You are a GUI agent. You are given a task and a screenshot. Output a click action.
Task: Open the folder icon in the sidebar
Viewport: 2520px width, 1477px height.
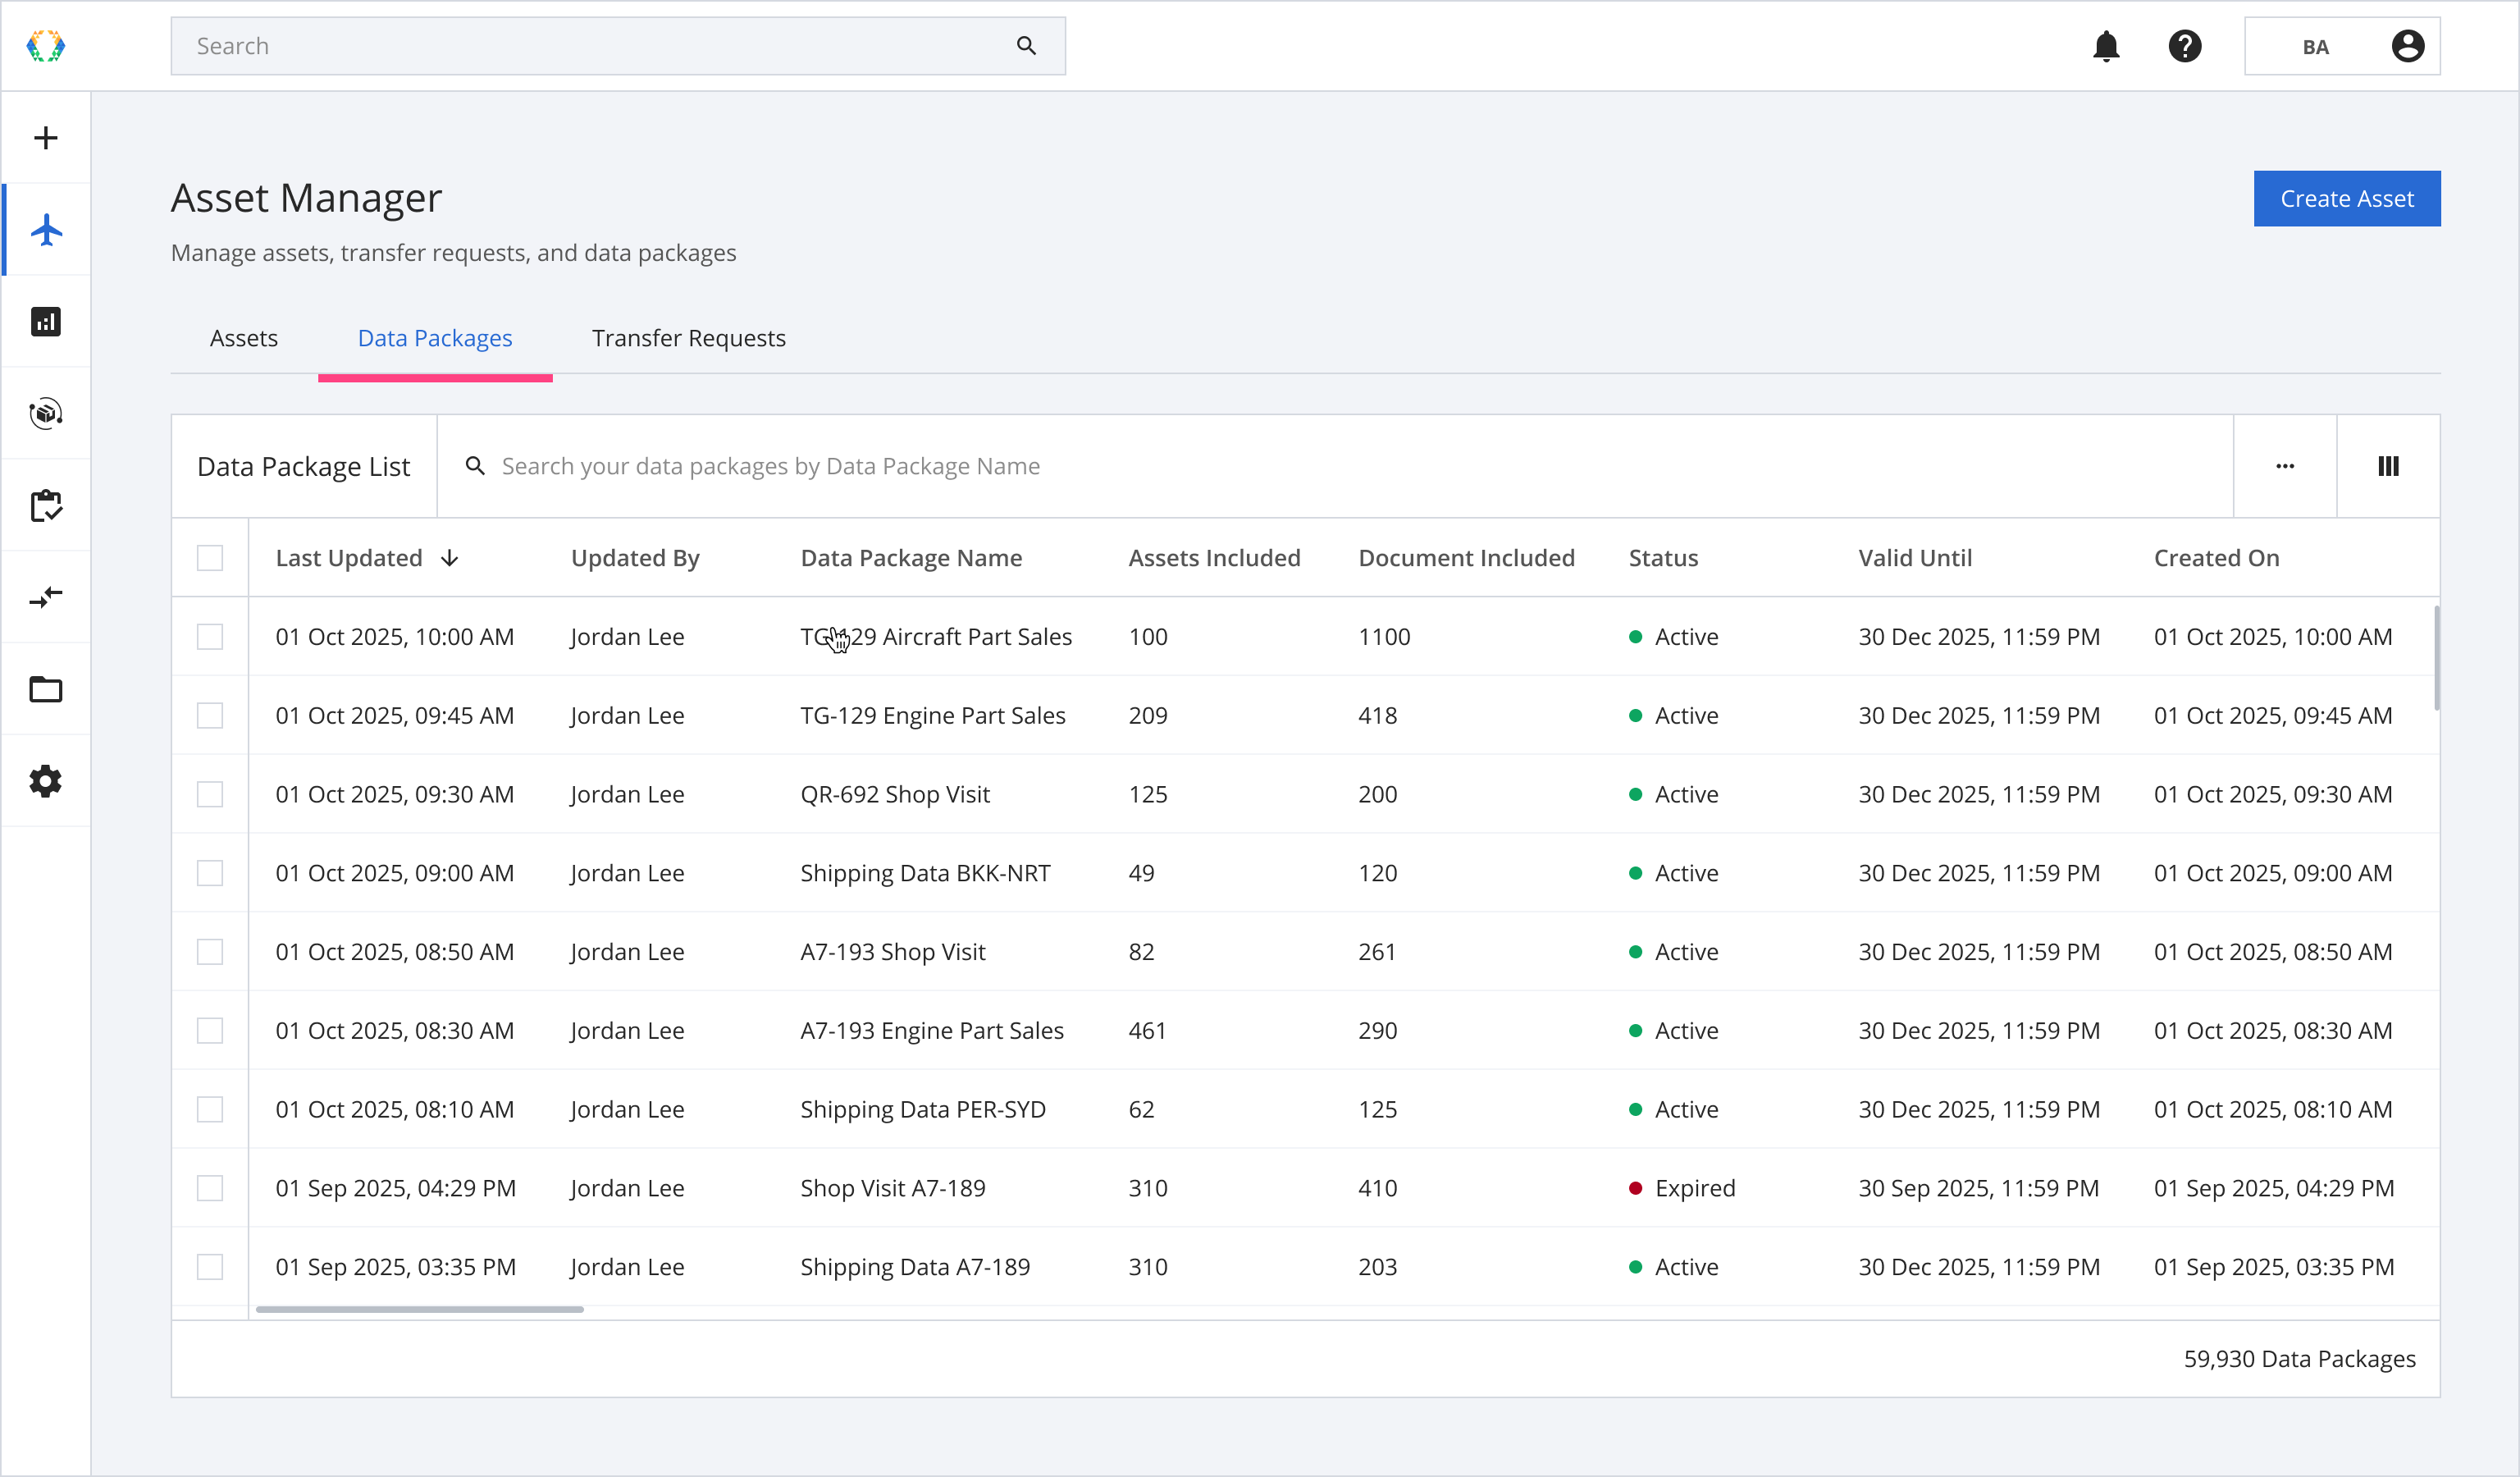pyautogui.click(x=46, y=689)
